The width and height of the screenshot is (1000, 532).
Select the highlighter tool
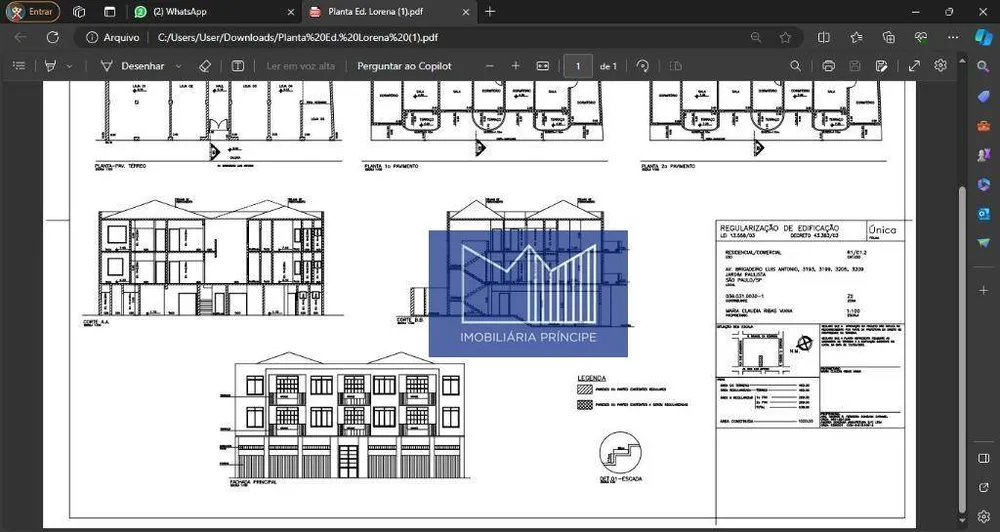coord(50,66)
